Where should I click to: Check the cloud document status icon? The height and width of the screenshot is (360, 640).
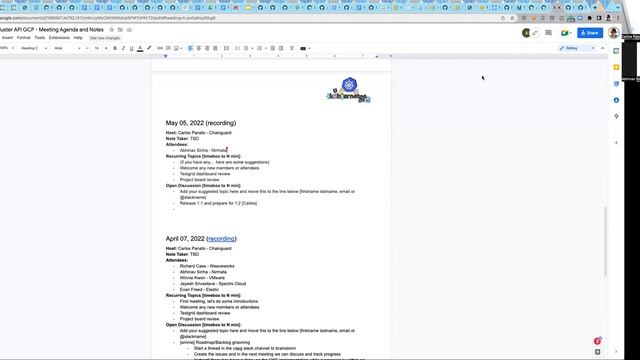point(129,30)
